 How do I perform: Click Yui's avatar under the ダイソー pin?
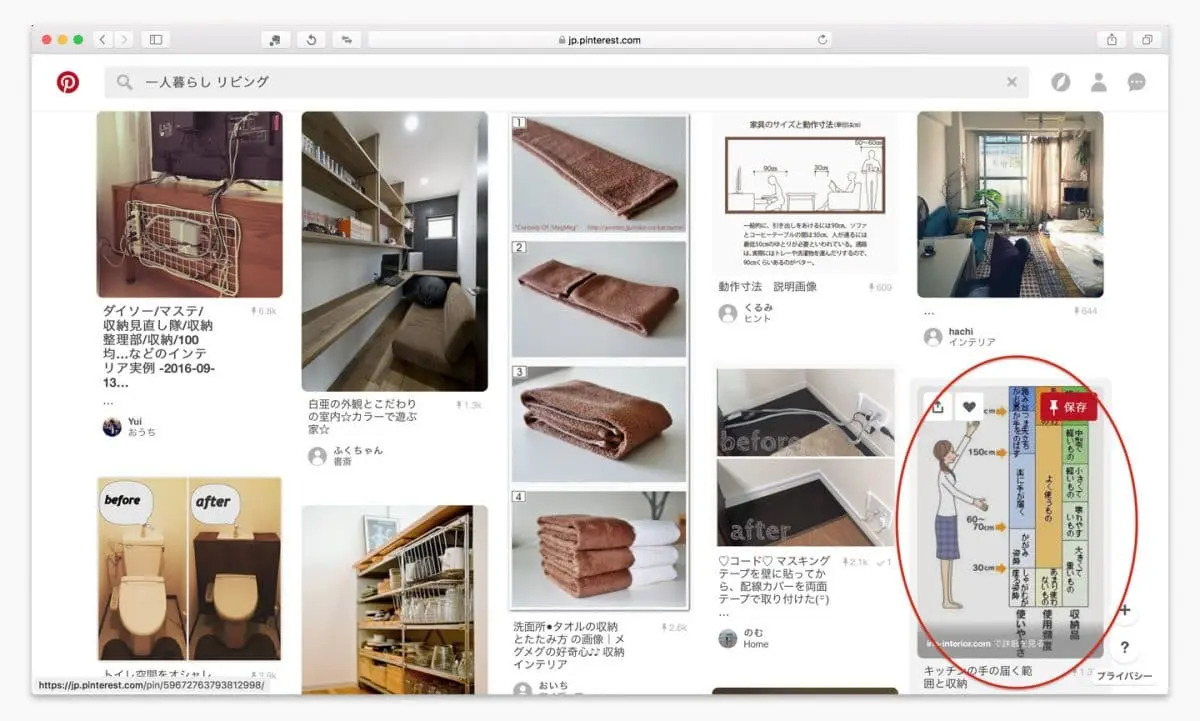point(112,426)
